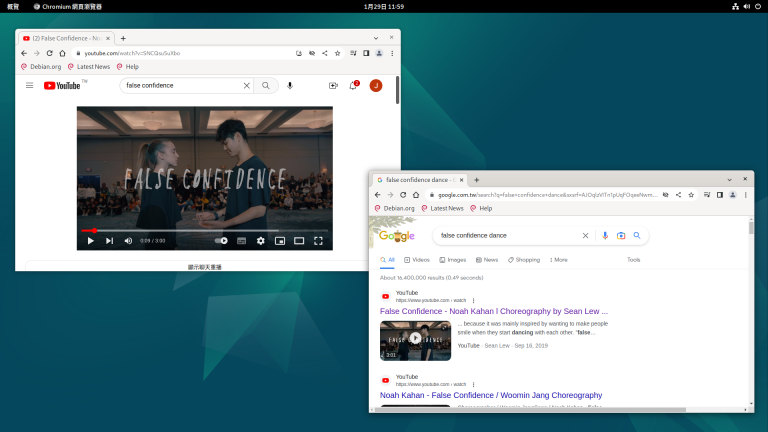The width and height of the screenshot is (768, 432).
Task: Switch to Videos results tab
Action: pos(417,260)
